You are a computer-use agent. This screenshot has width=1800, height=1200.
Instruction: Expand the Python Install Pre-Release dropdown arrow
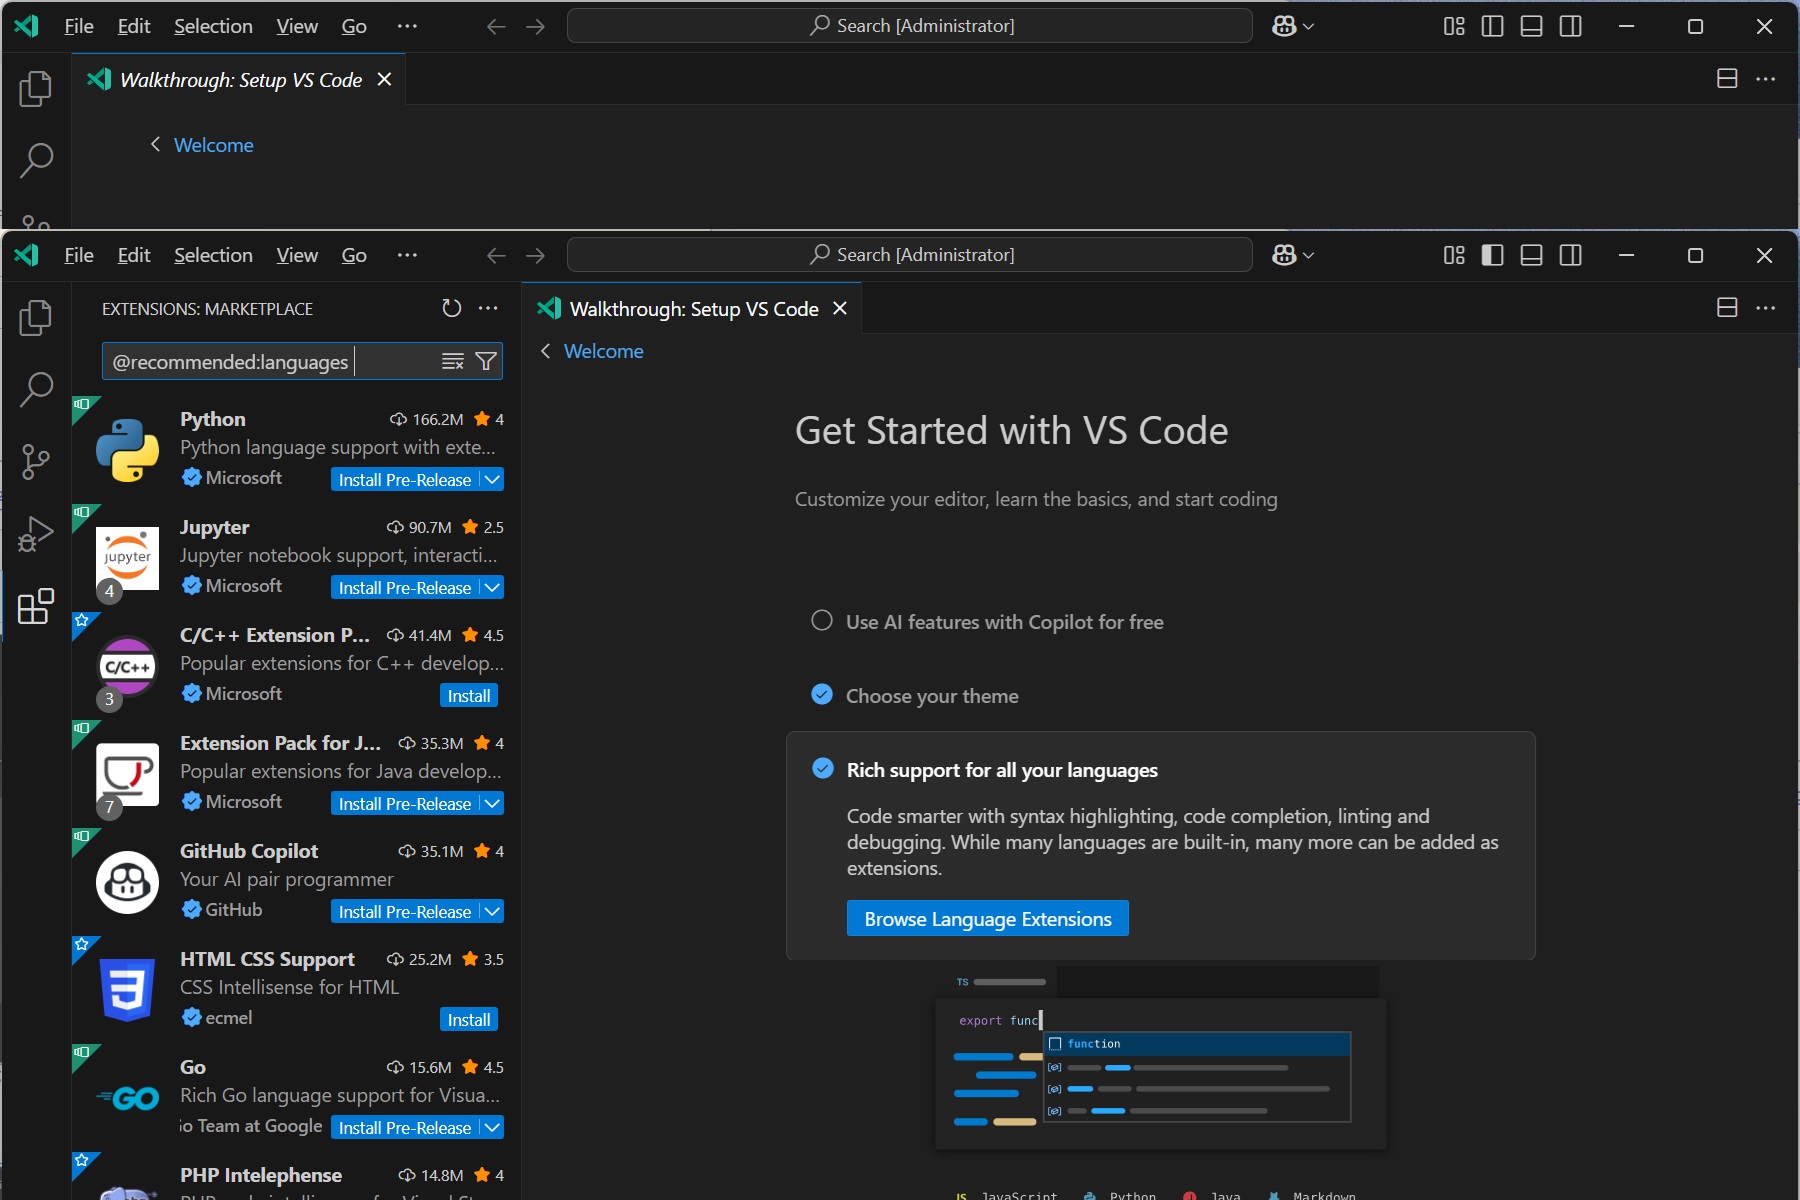pos(492,480)
